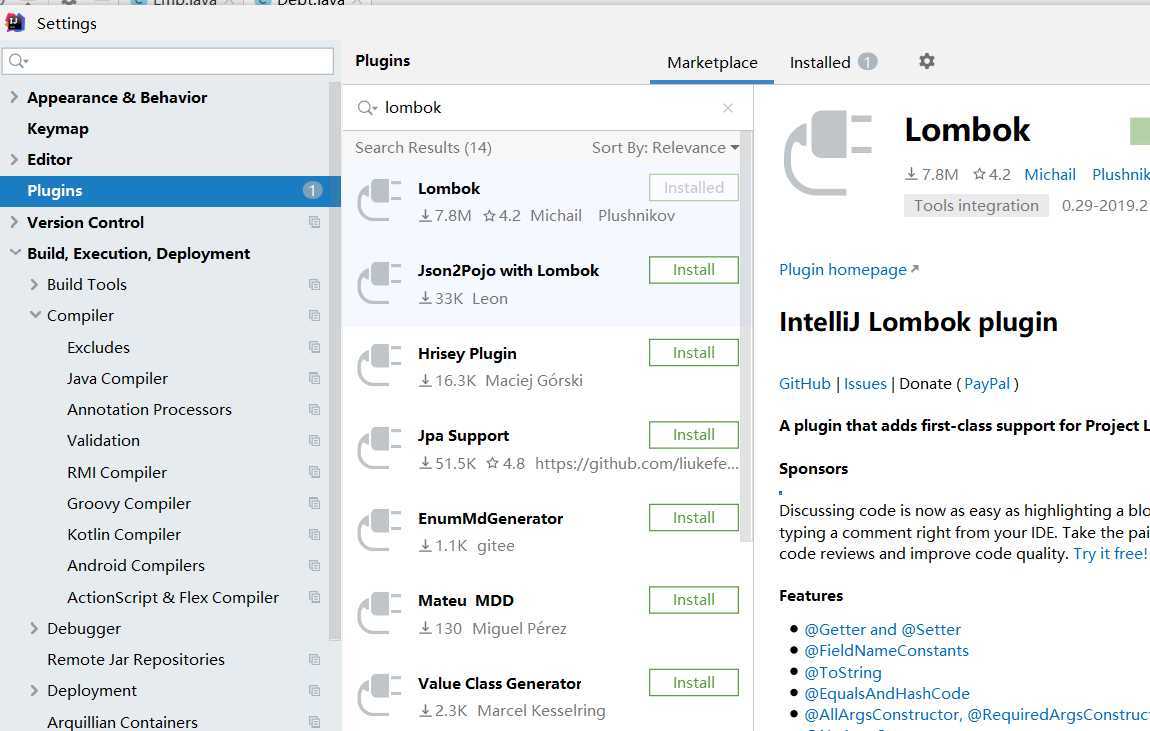The width and height of the screenshot is (1150, 731).
Task: Click the project-level icon beside Groovy Compiler
Action: point(315,503)
